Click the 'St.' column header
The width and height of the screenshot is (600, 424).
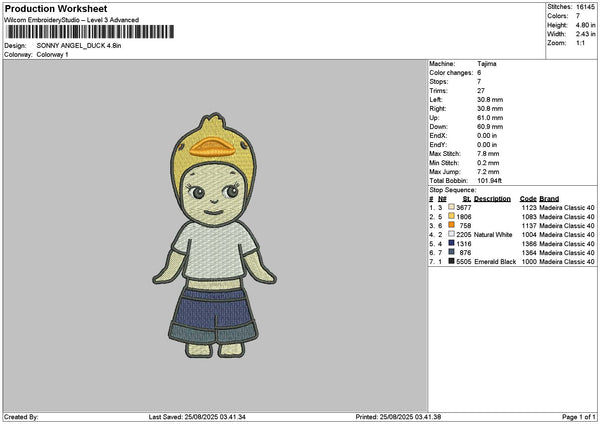[467, 199]
